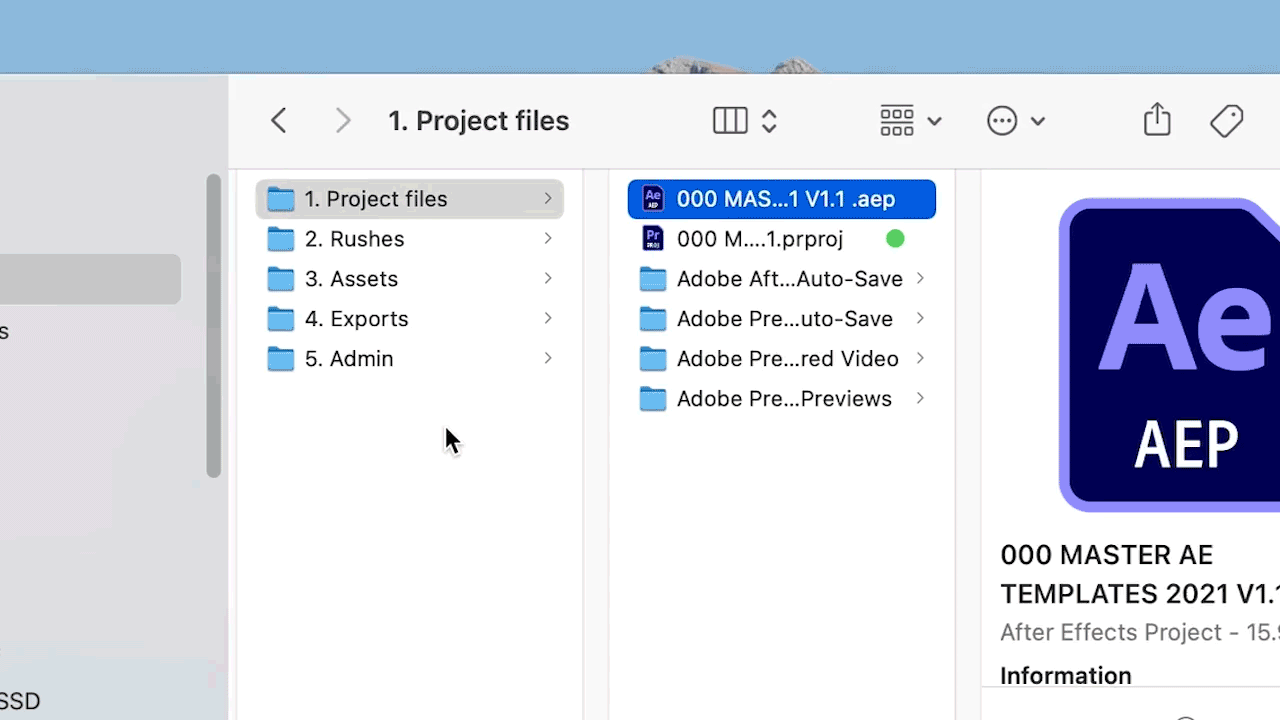1280x720 pixels.
Task: Click the Share icon in toolbar
Action: point(1157,119)
